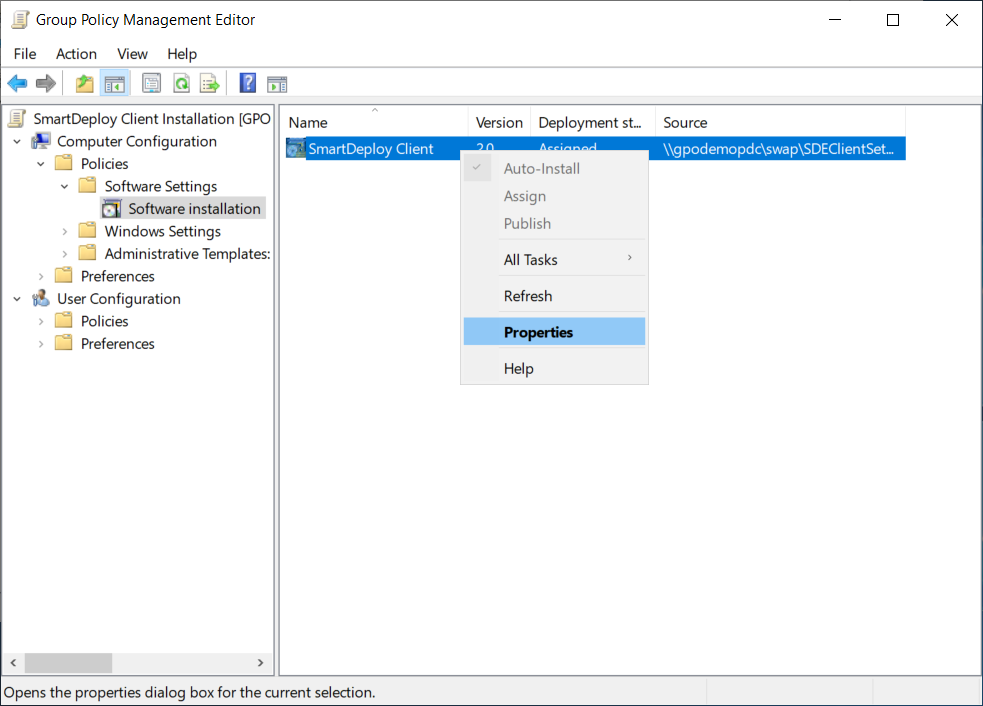Maximize the Group Policy Management Editor window
The width and height of the screenshot is (983, 706).
click(x=893, y=20)
